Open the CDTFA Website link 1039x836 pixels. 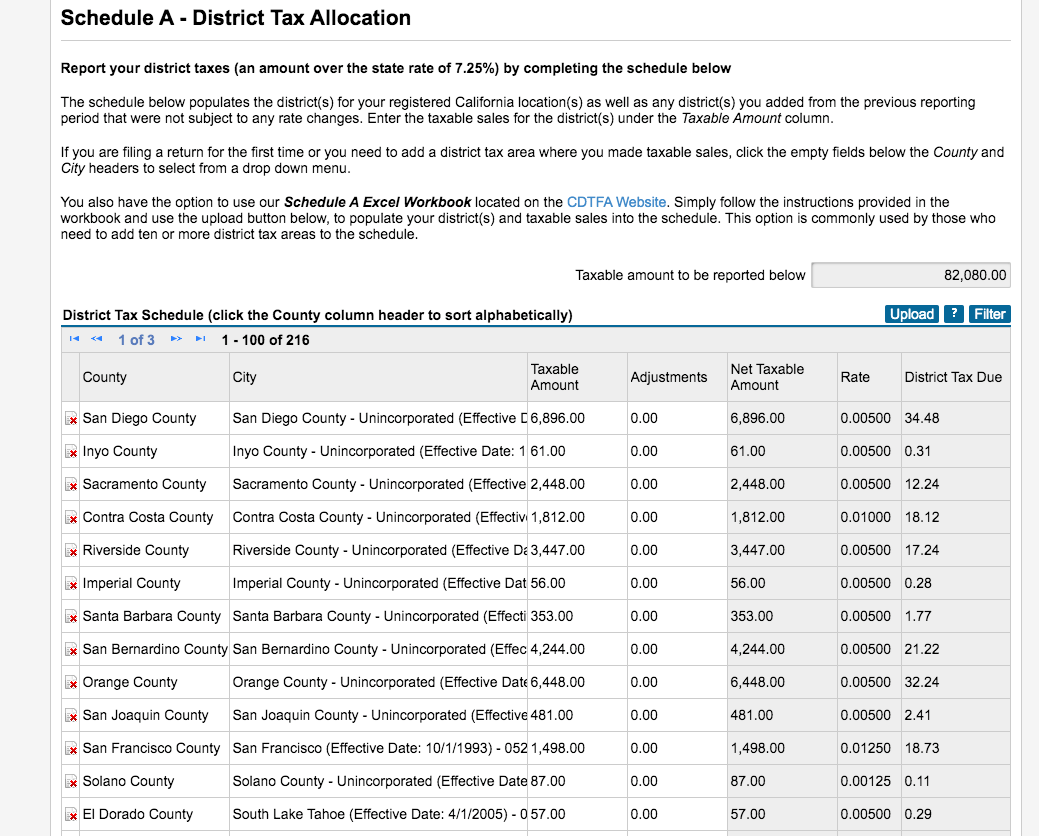click(x=616, y=202)
